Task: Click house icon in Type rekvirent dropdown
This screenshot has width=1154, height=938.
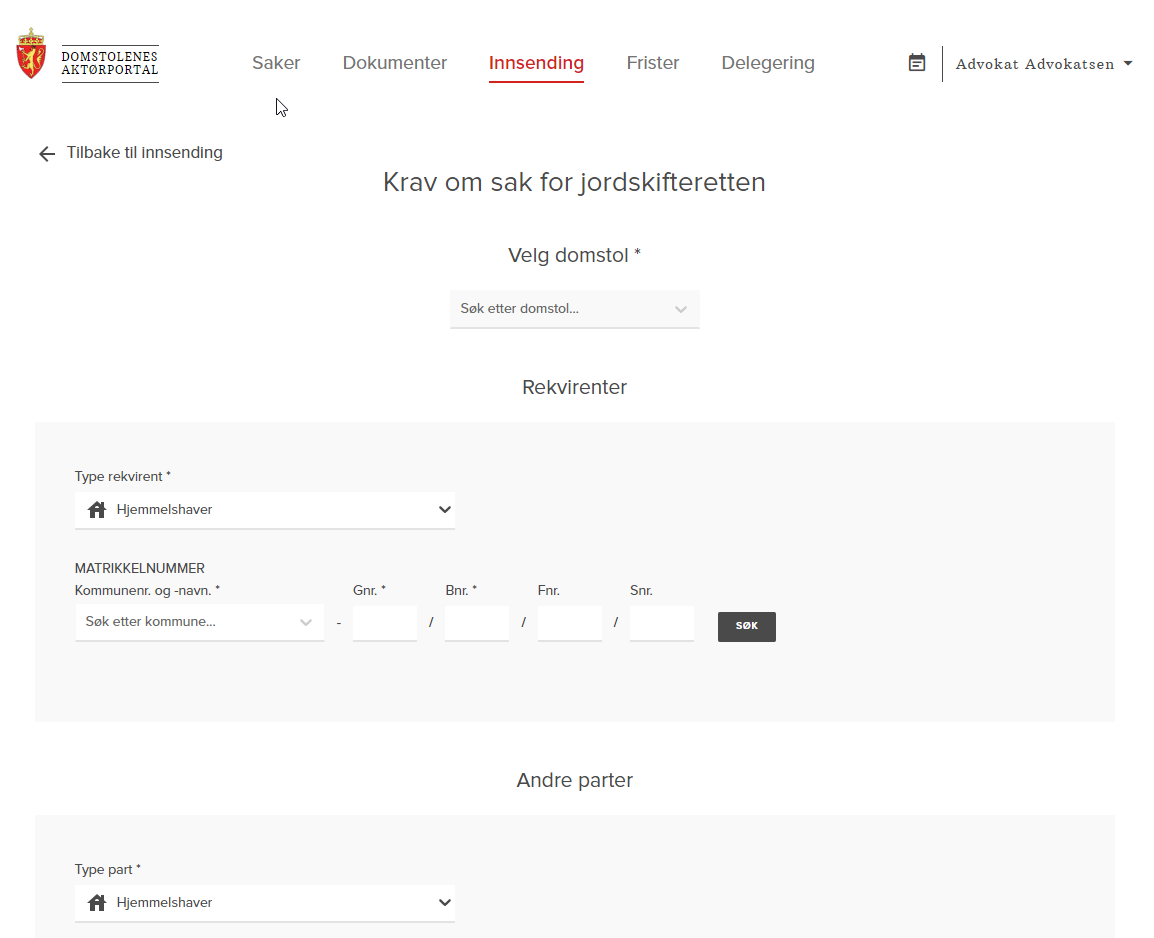Action: click(x=97, y=510)
